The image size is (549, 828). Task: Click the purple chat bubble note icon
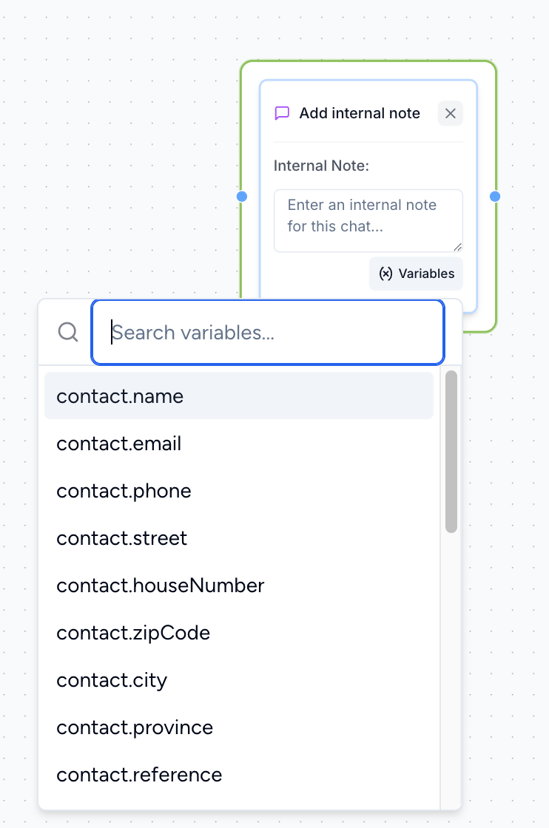pyautogui.click(x=282, y=113)
